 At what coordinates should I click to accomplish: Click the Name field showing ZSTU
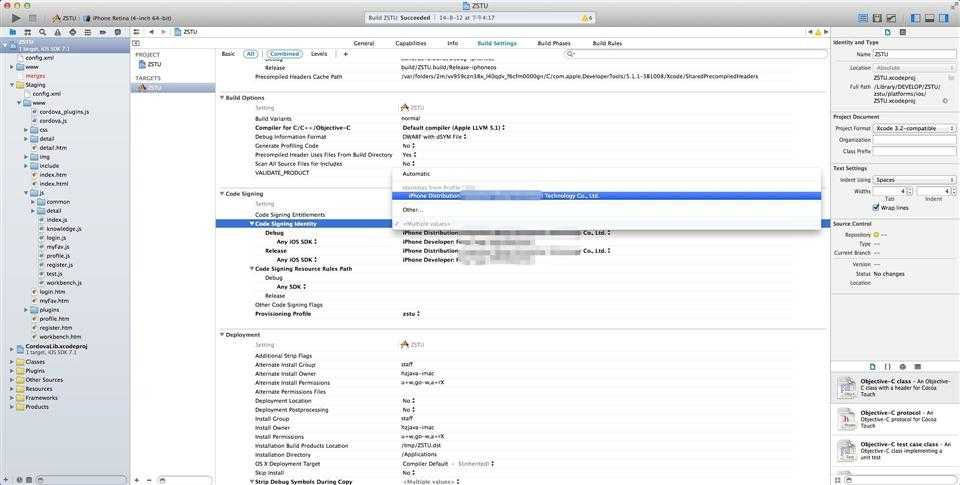(914, 55)
